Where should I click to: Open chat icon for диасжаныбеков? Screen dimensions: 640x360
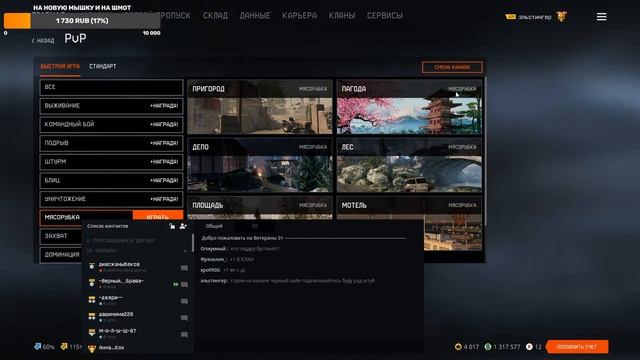[184, 268]
